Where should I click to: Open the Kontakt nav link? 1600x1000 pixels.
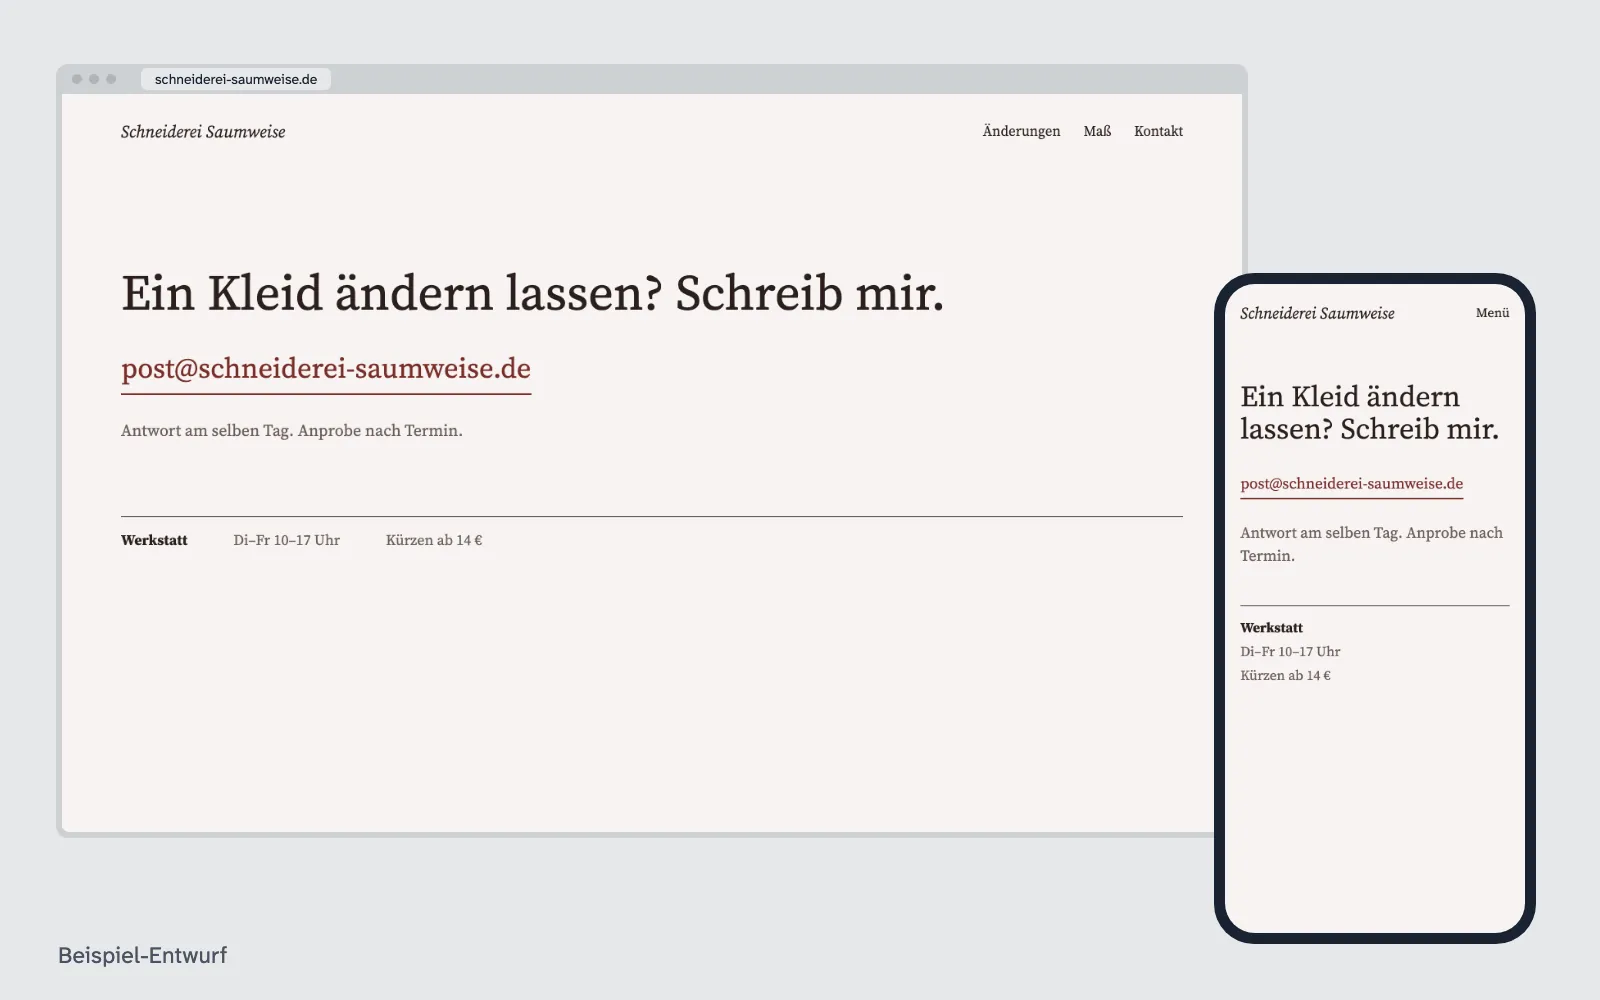coord(1158,131)
